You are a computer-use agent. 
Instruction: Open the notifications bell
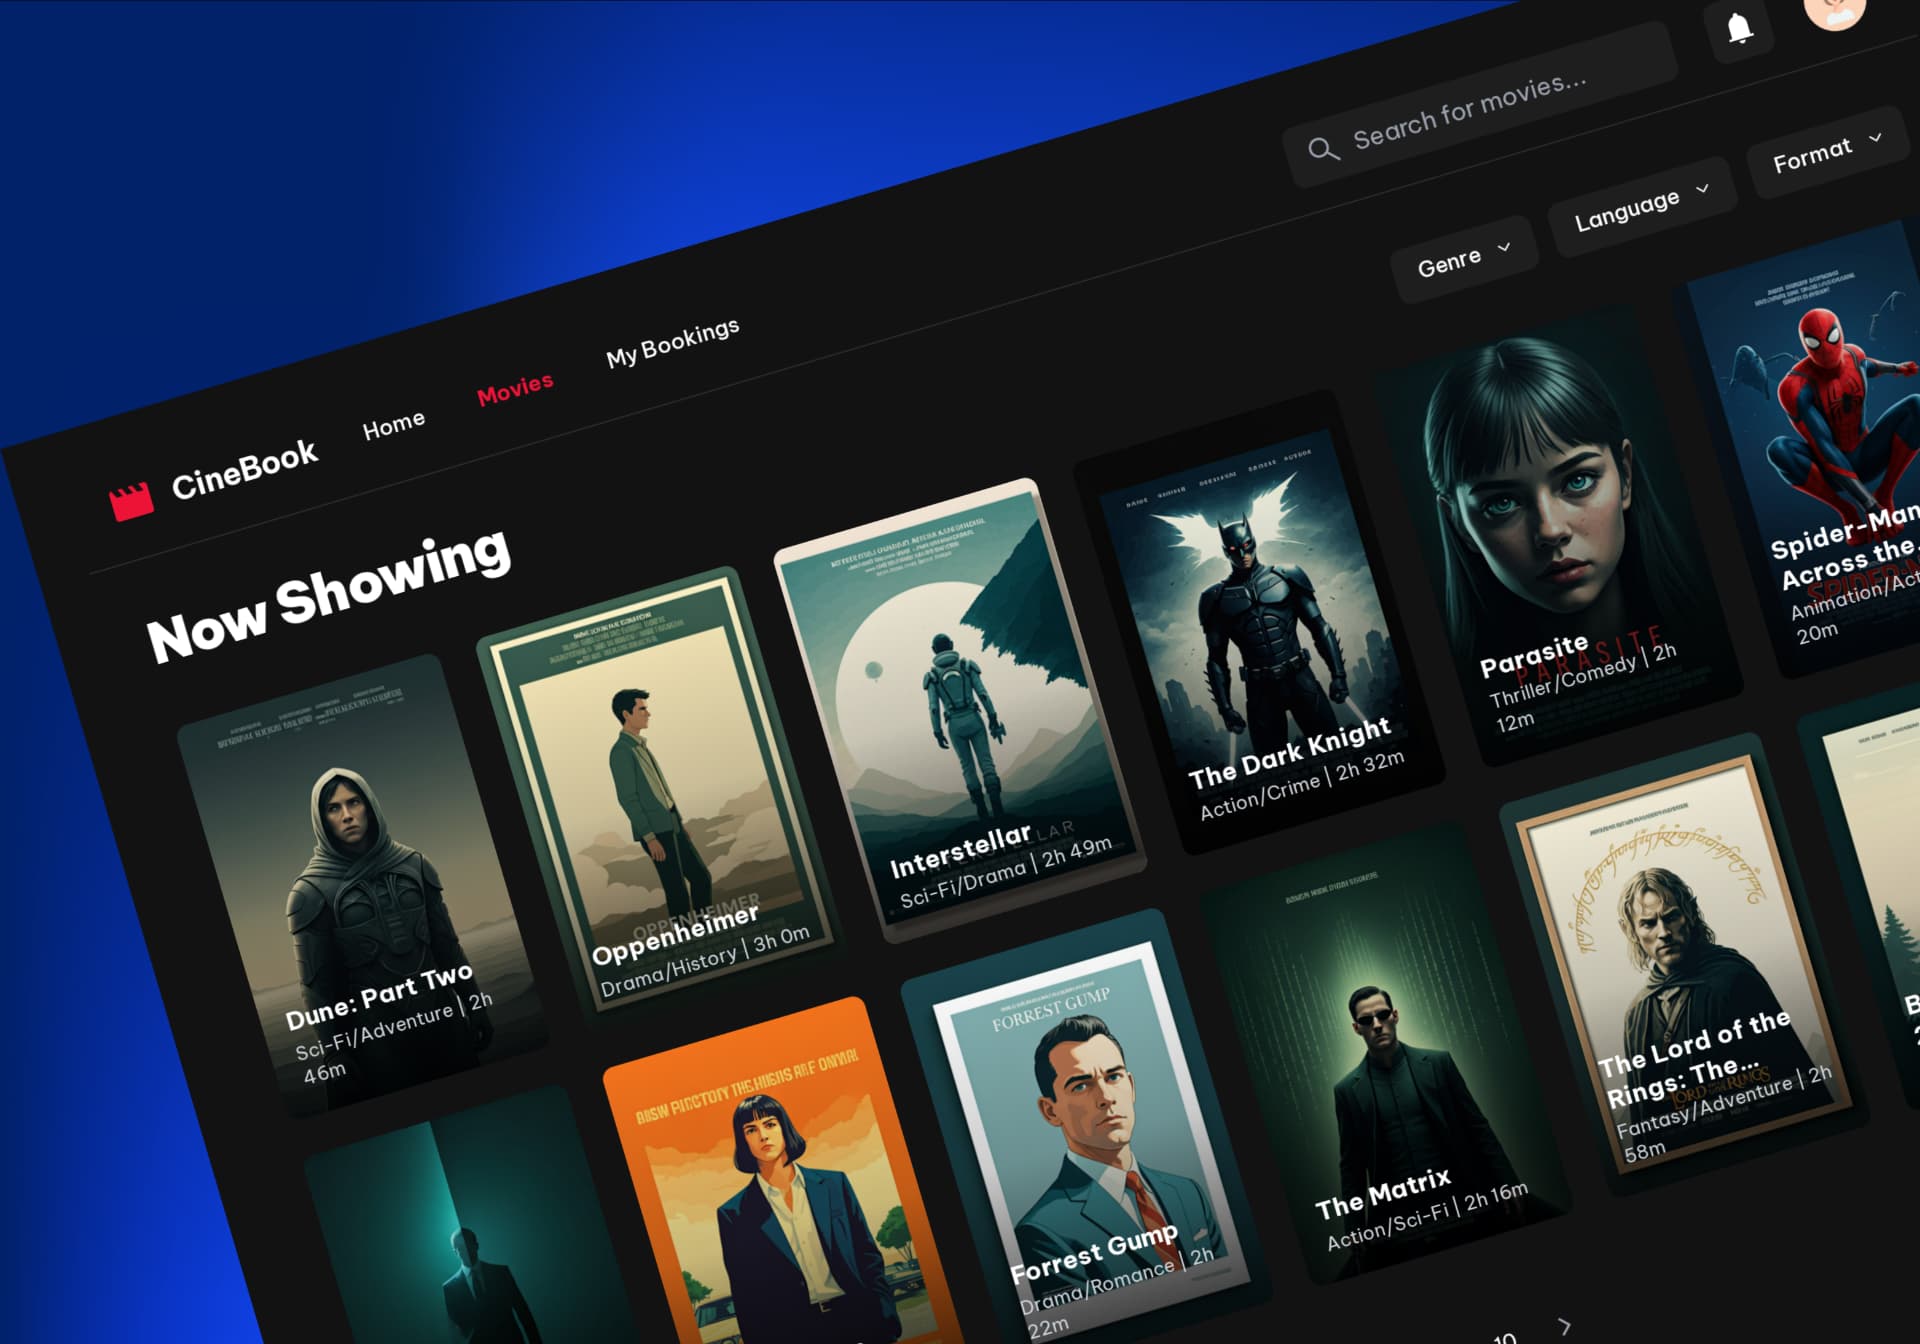pyautogui.click(x=1740, y=28)
